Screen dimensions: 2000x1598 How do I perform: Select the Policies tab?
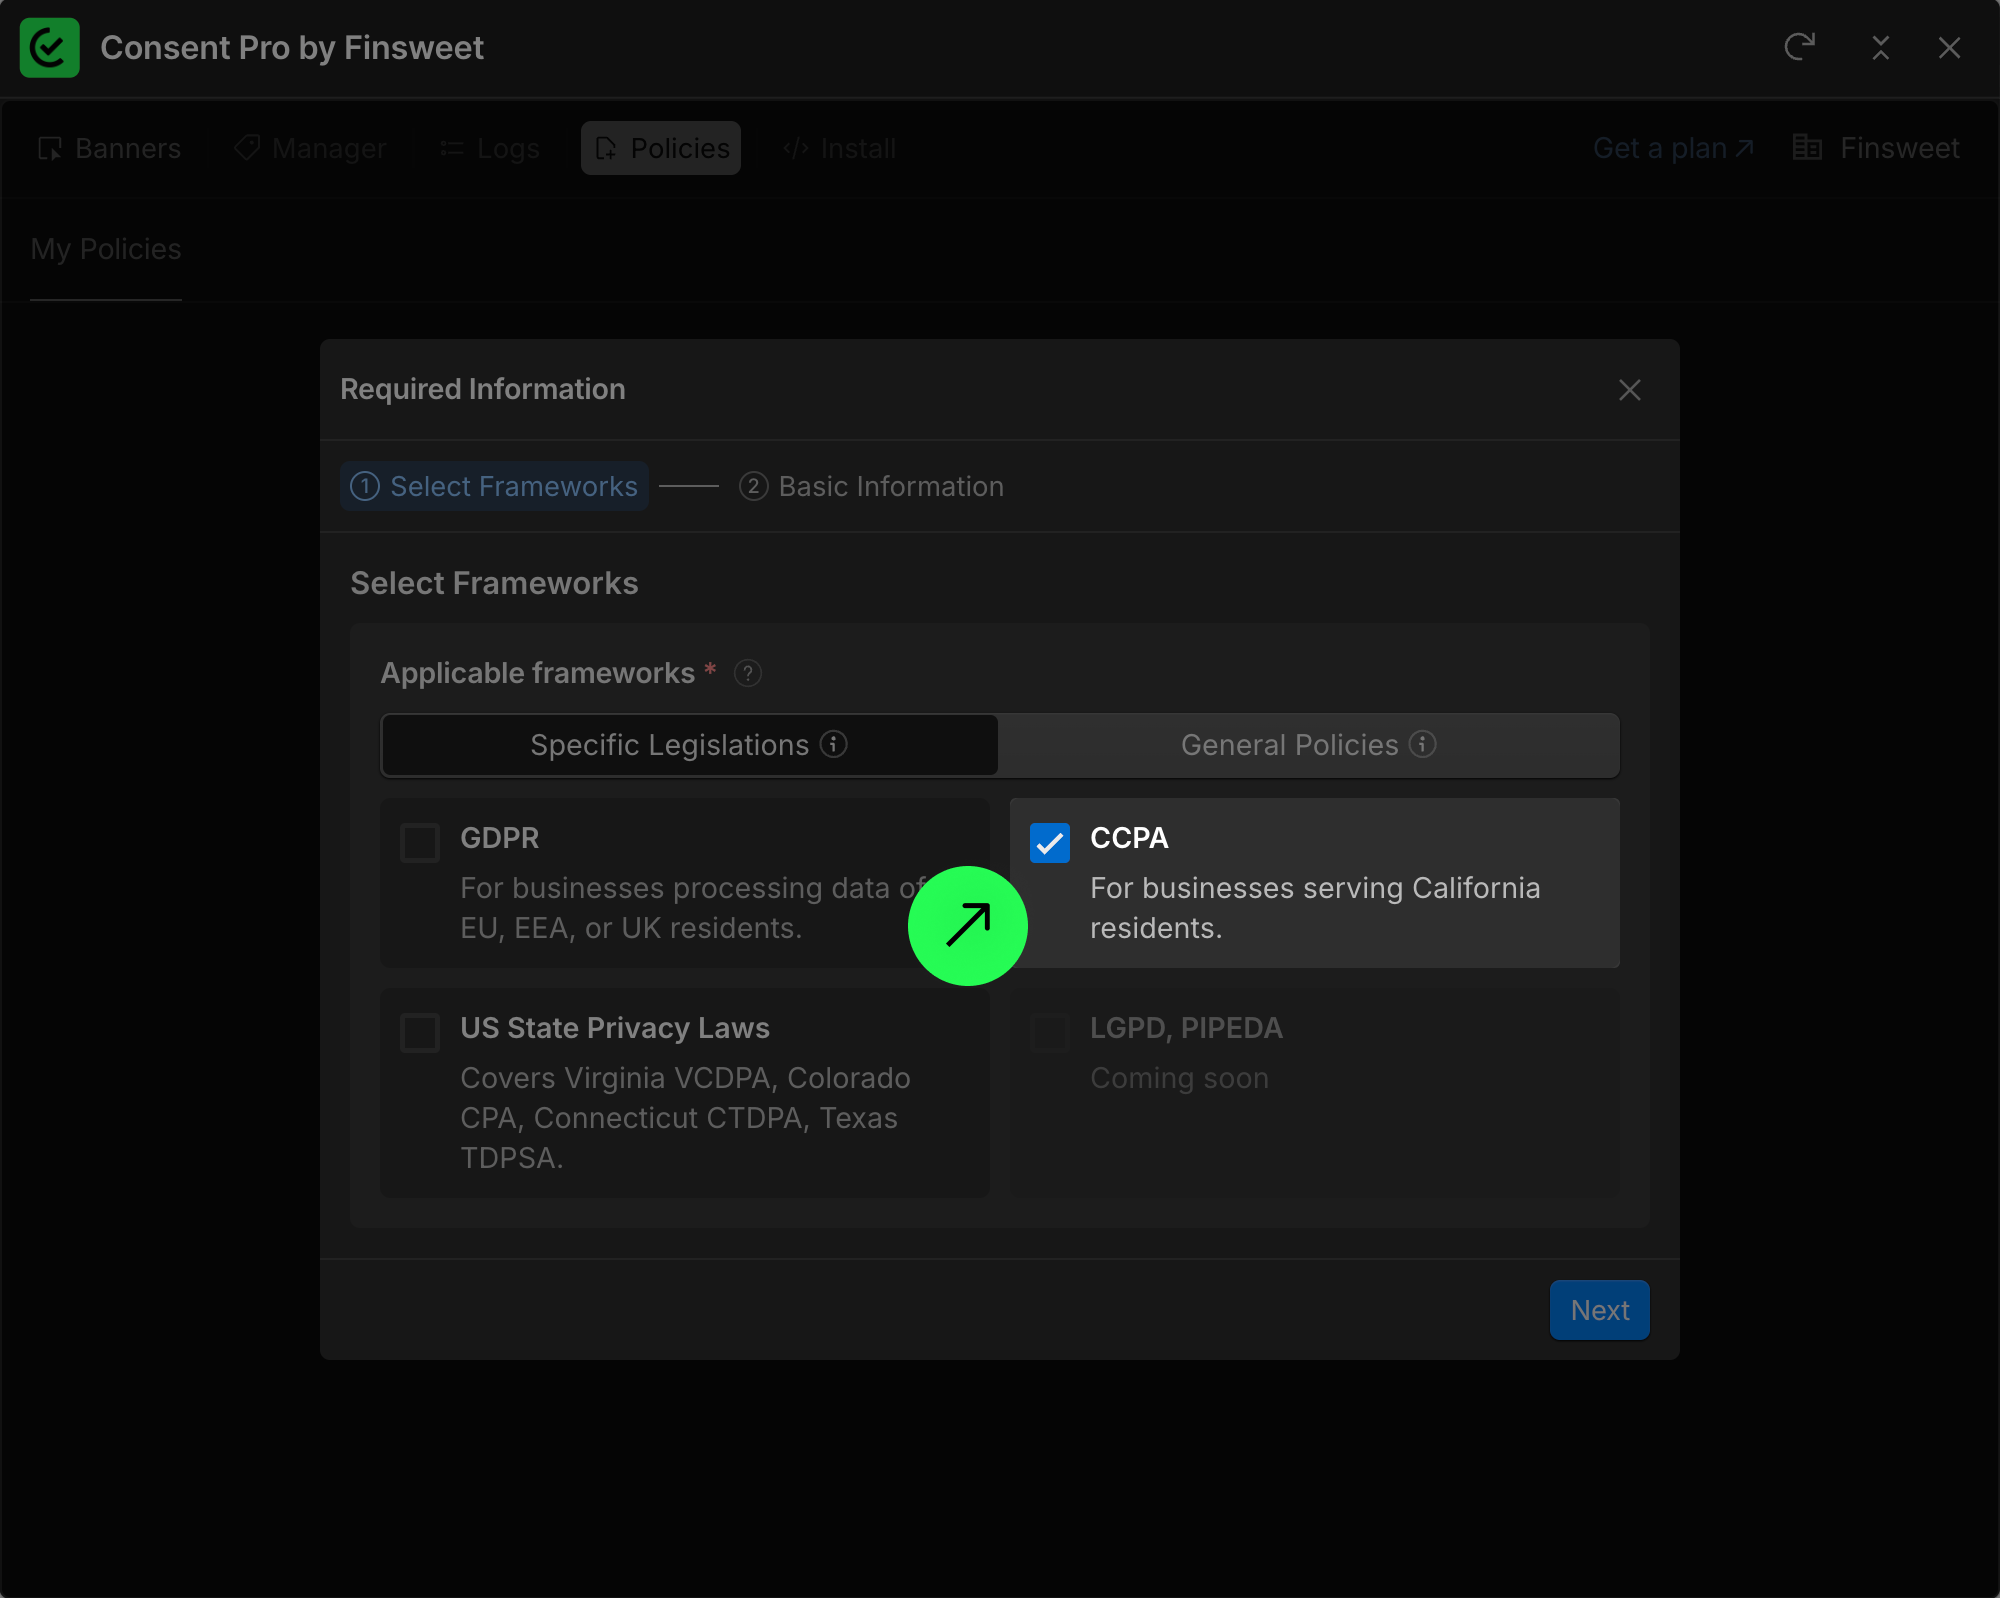661,148
